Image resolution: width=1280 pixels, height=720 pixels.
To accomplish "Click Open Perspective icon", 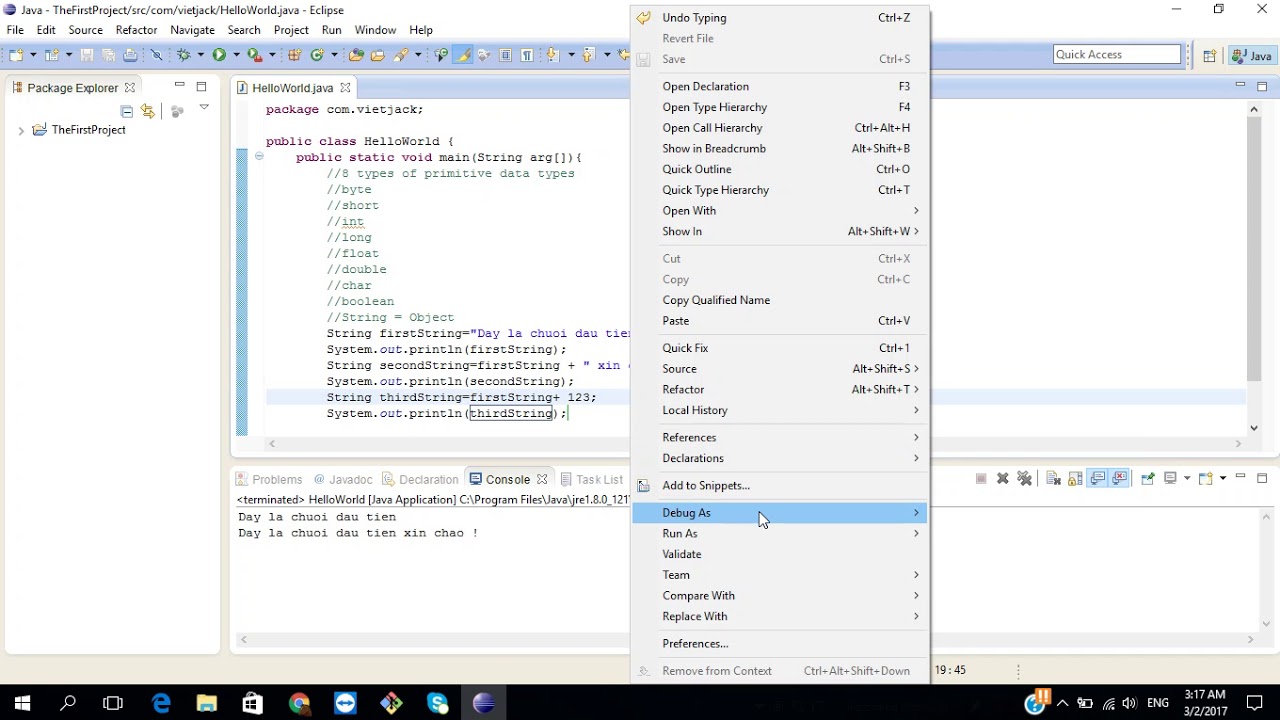I will [1209, 56].
